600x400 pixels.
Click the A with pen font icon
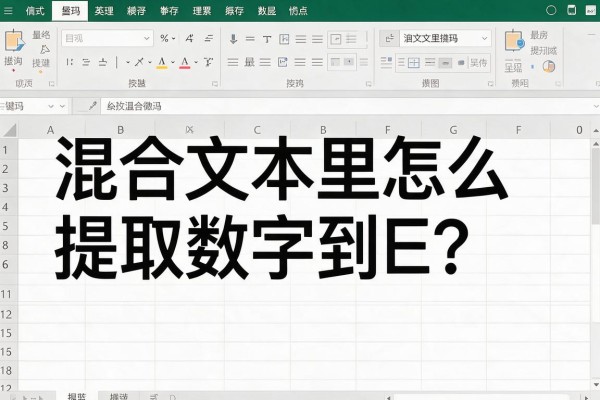[189, 38]
